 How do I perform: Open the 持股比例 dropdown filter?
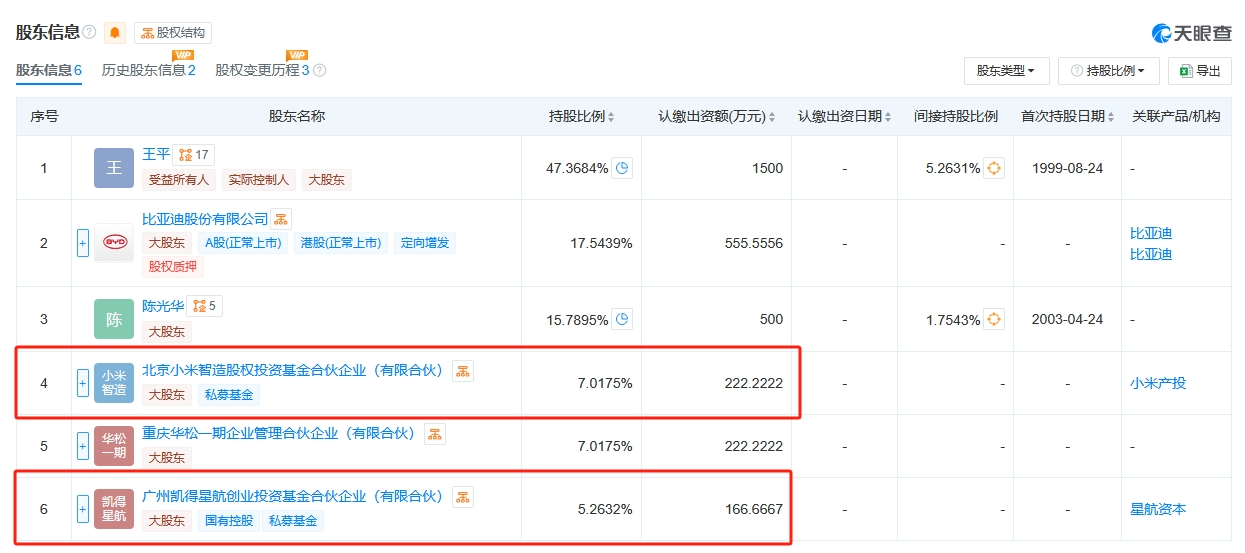coord(1108,71)
